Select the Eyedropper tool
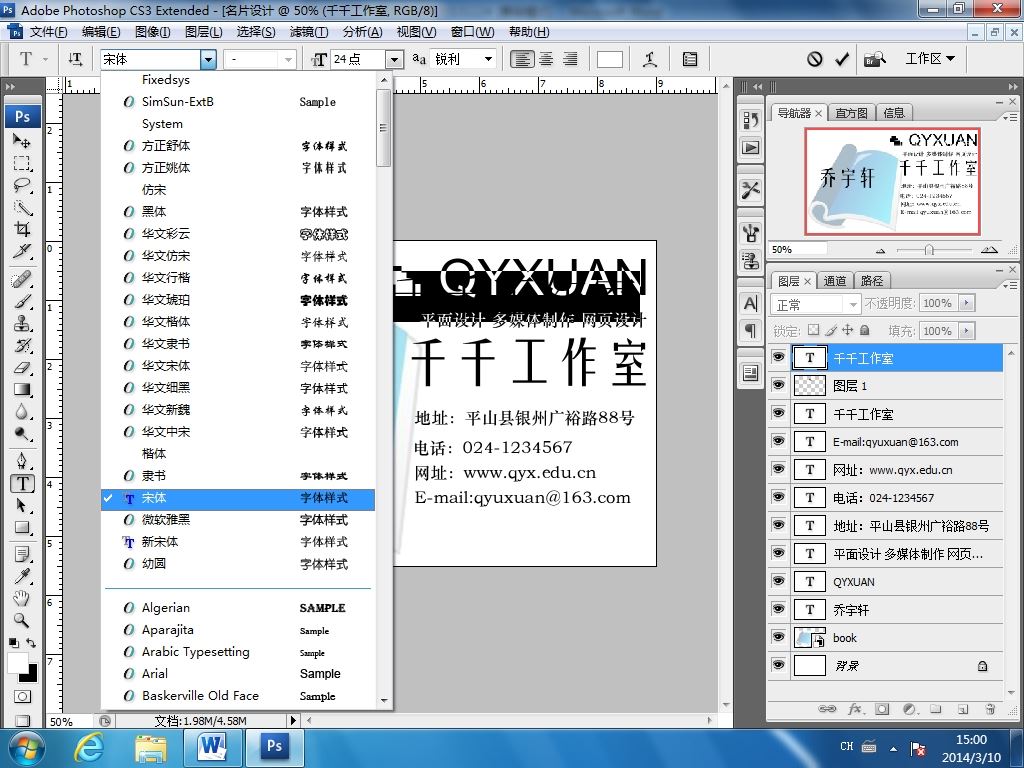The image size is (1024, 768). tap(22, 576)
